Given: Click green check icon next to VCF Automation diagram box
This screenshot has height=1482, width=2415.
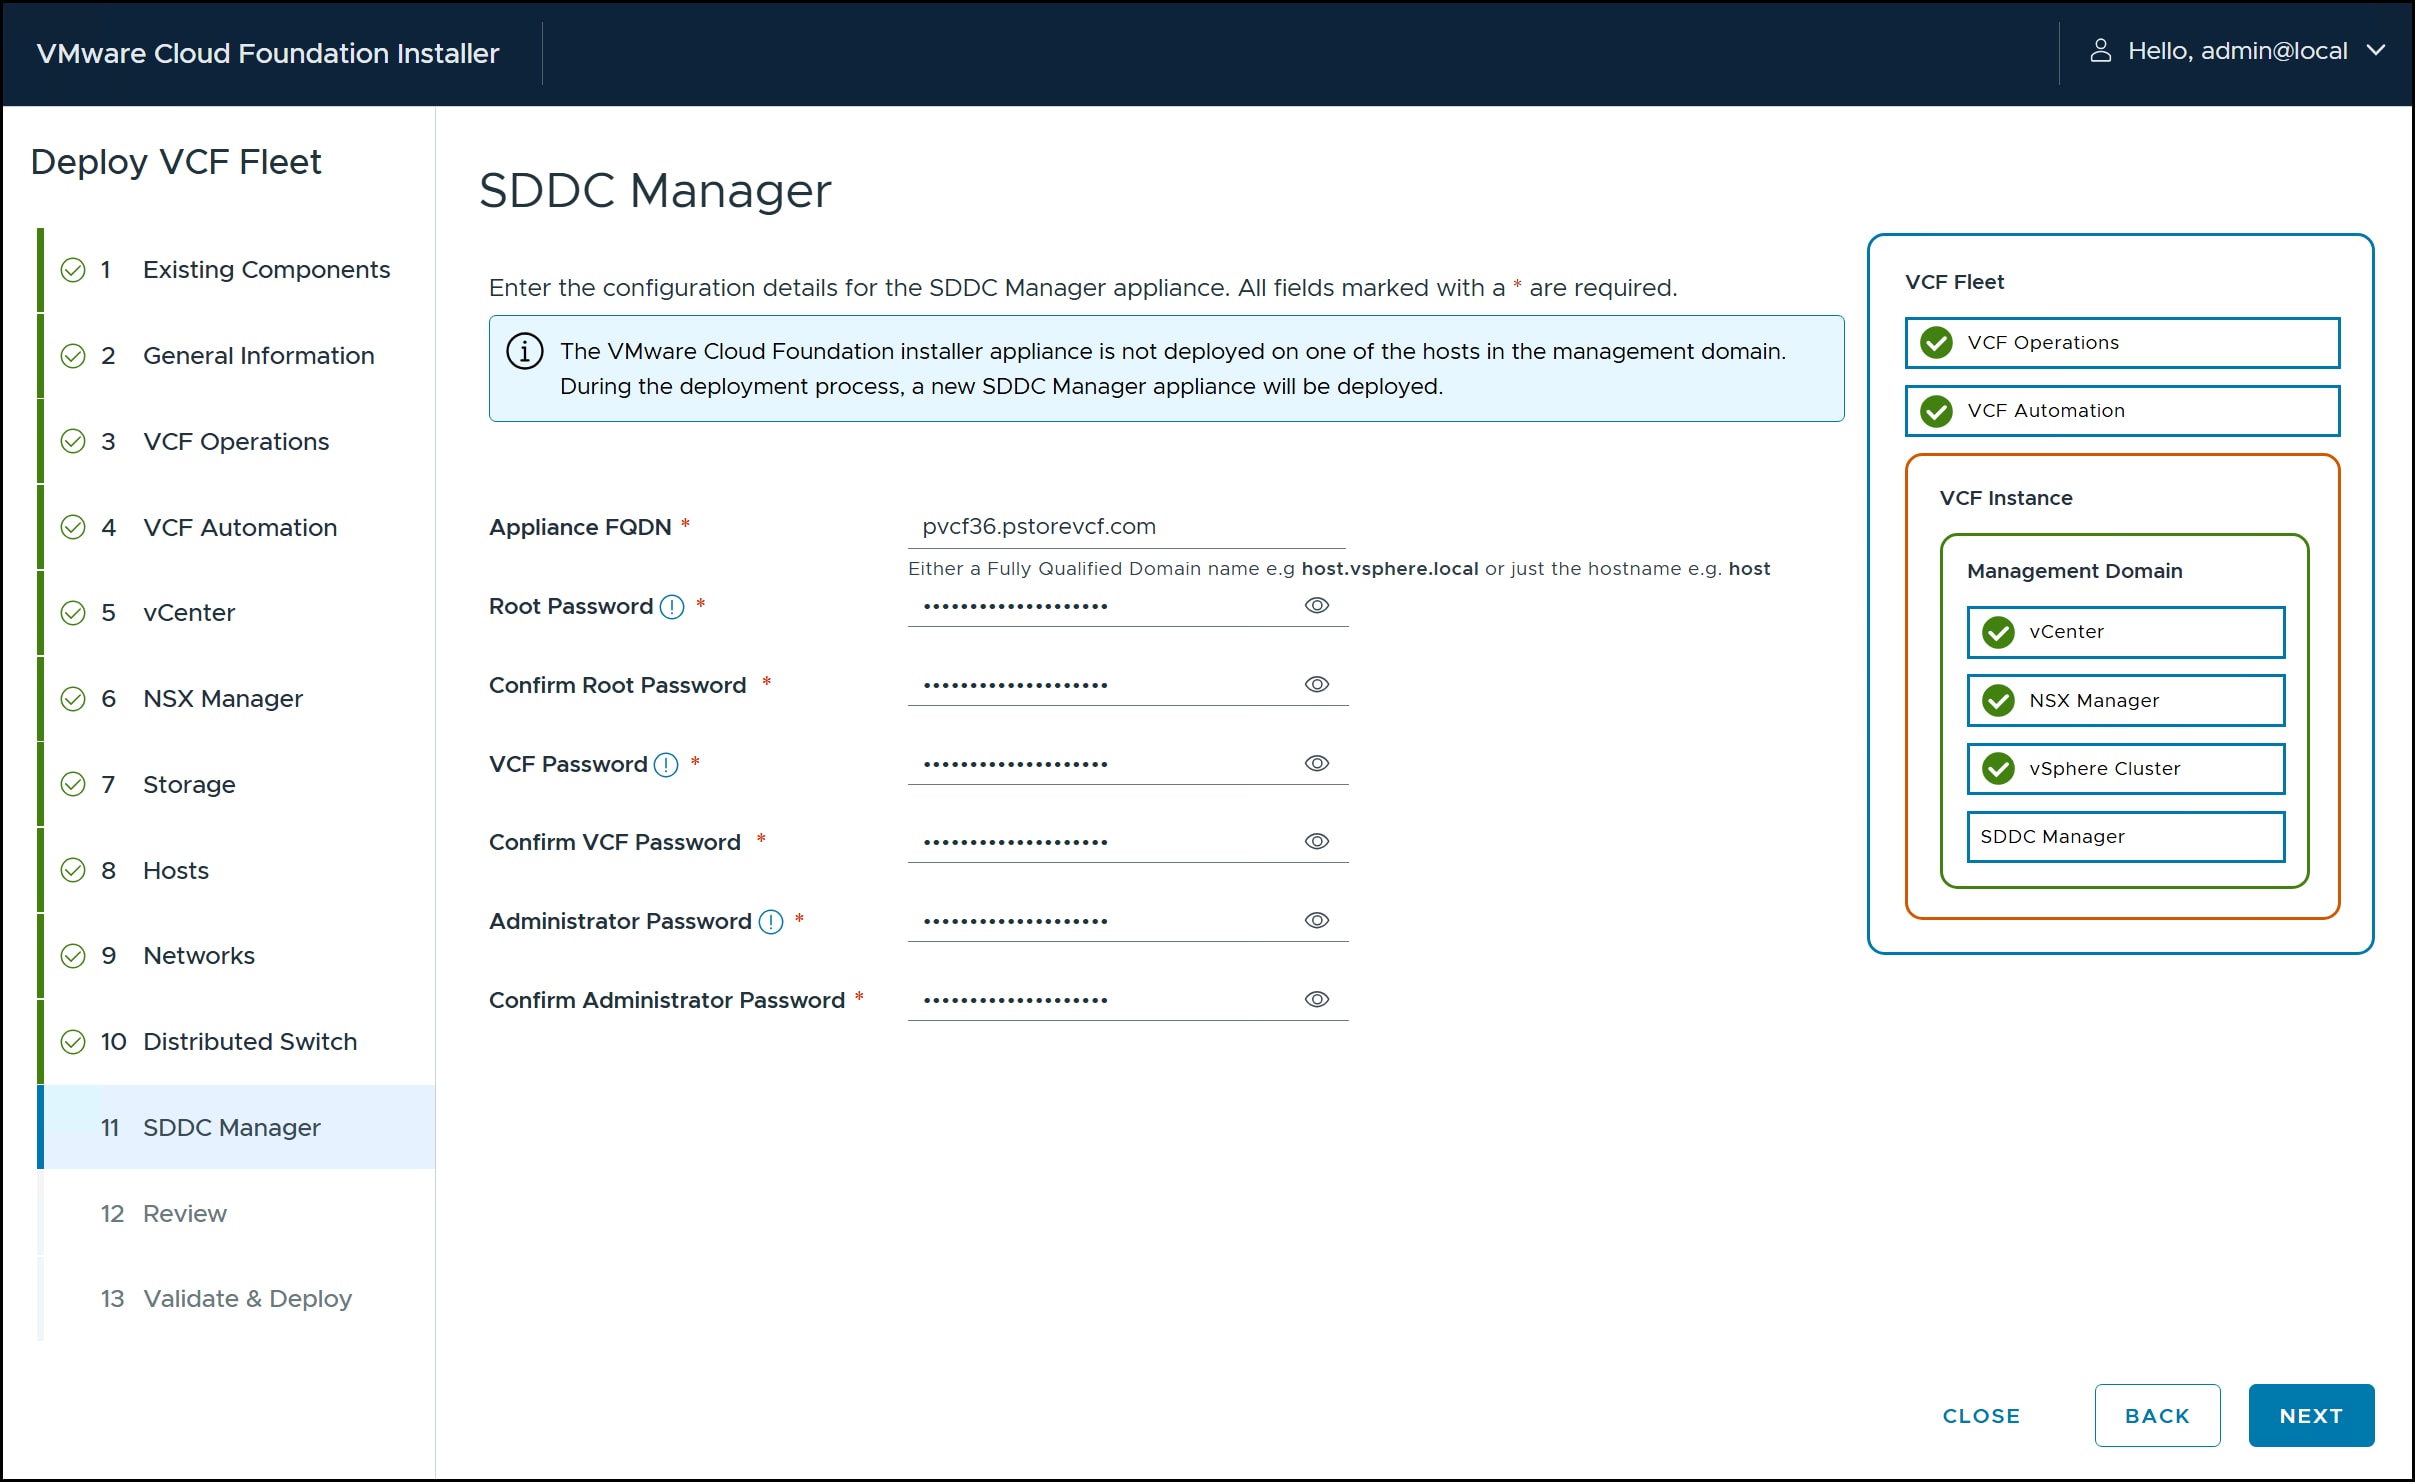Looking at the screenshot, I should [1937, 411].
